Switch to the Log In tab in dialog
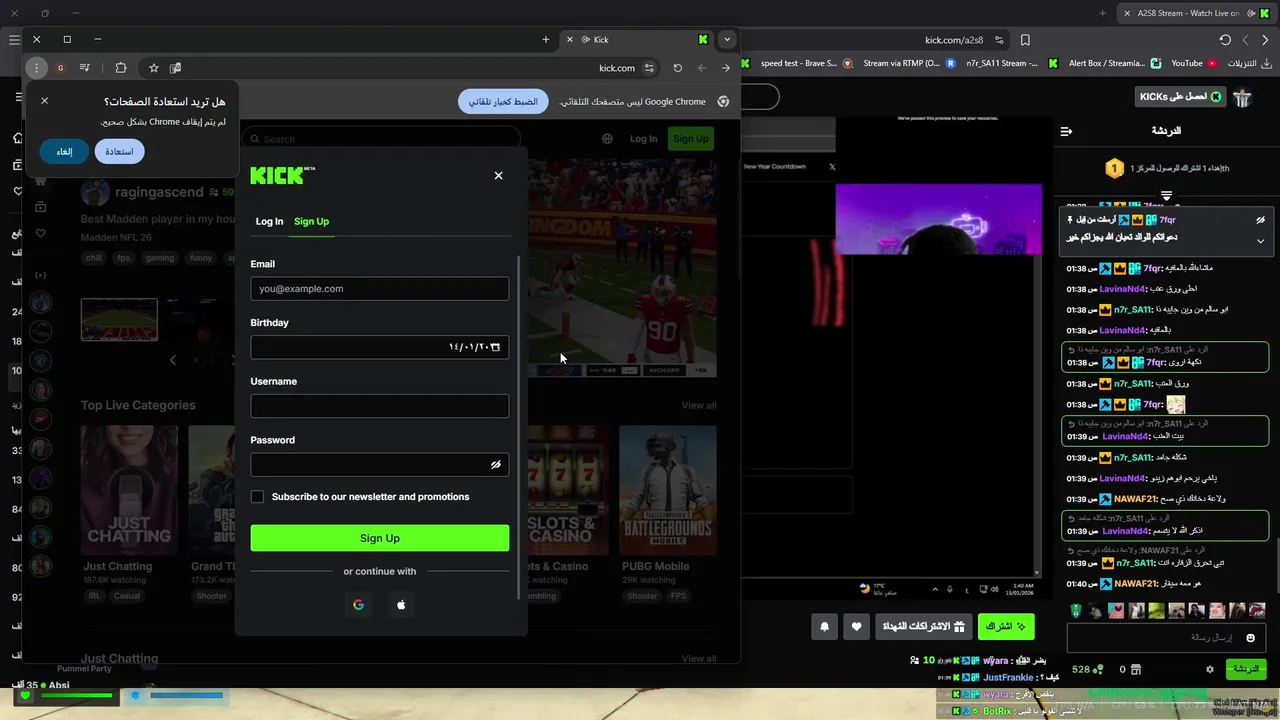This screenshot has width=1280, height=720. (x=269, y=221)
